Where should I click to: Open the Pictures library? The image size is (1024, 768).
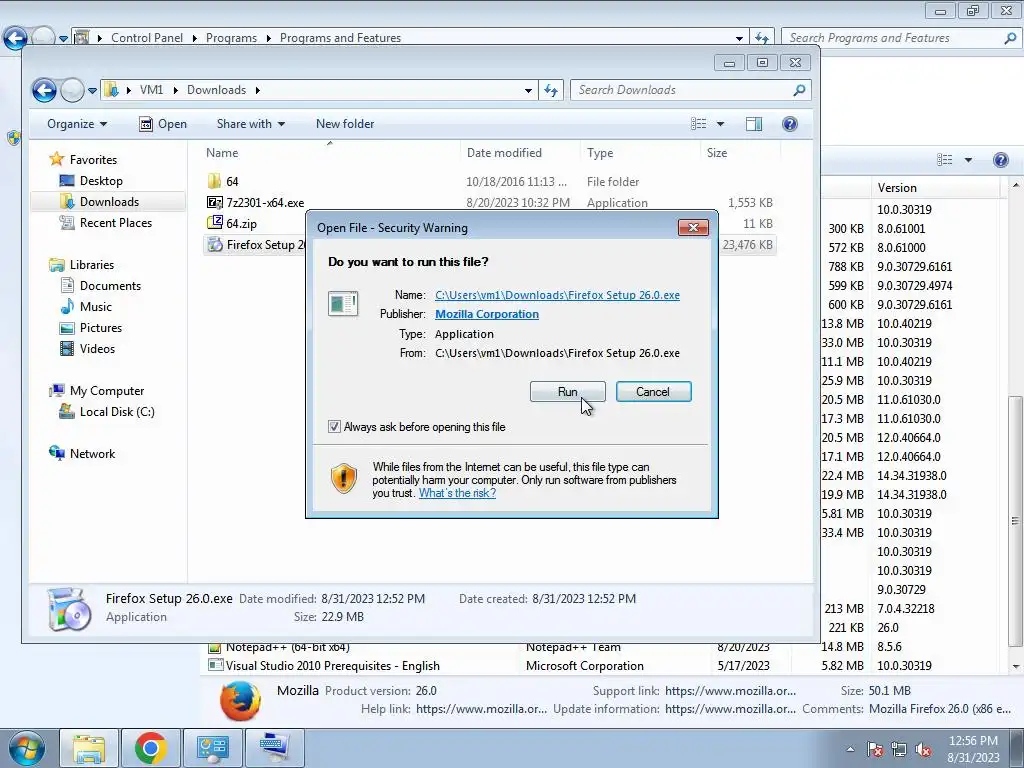coord(101,328)
